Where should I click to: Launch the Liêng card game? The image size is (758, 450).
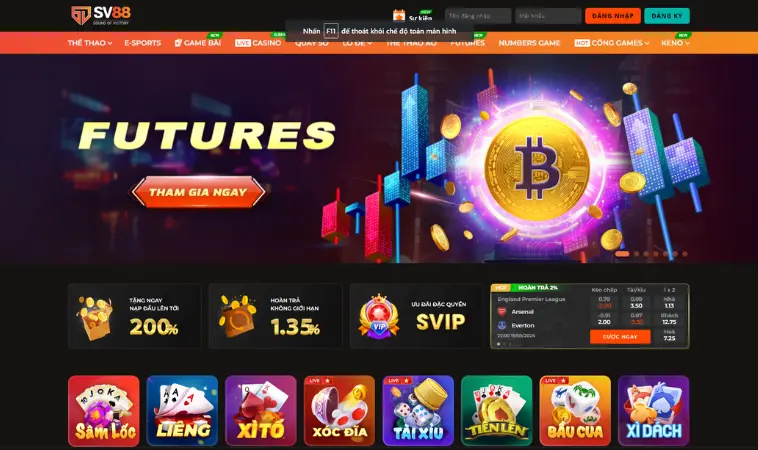click(182, 411)
